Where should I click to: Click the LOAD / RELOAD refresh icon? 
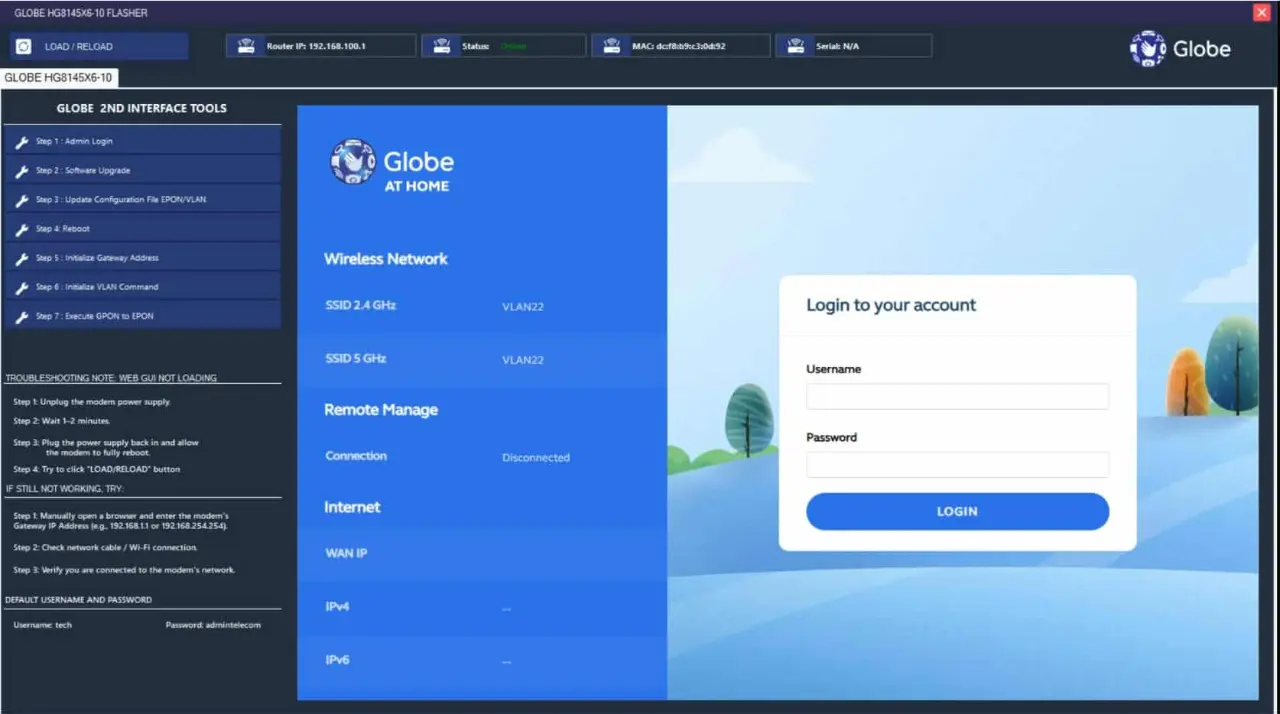(x=24, y=46)
